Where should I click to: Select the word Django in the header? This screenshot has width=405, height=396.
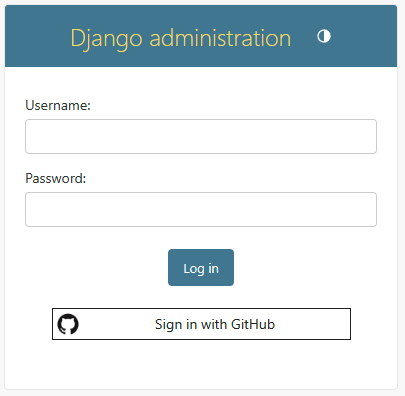[107, 39]
